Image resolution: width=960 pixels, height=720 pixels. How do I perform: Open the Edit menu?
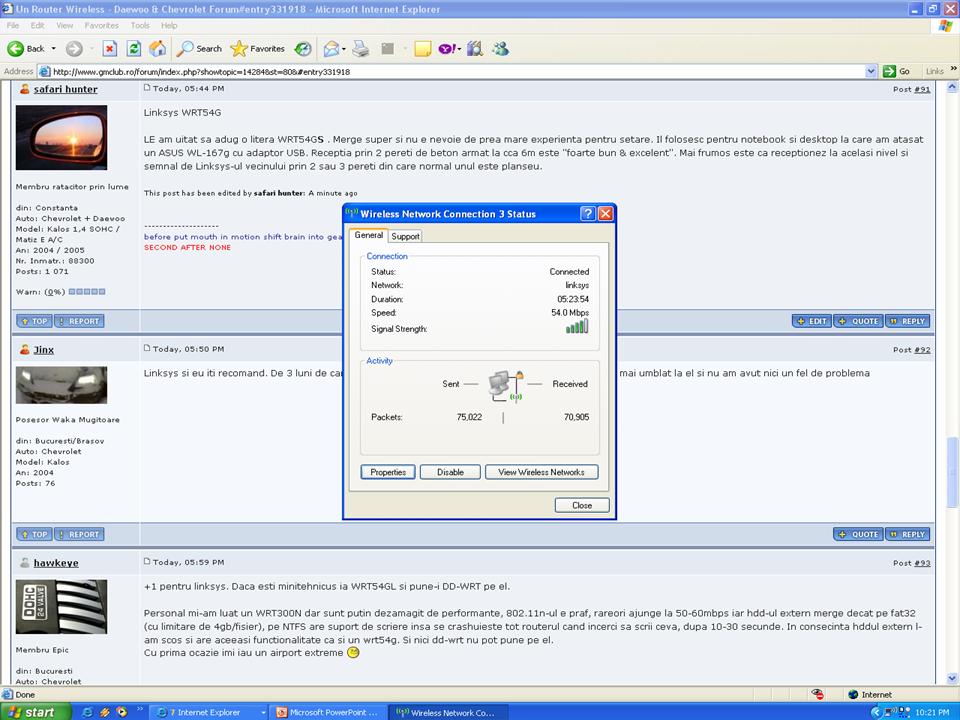click(x=37, y=25)
